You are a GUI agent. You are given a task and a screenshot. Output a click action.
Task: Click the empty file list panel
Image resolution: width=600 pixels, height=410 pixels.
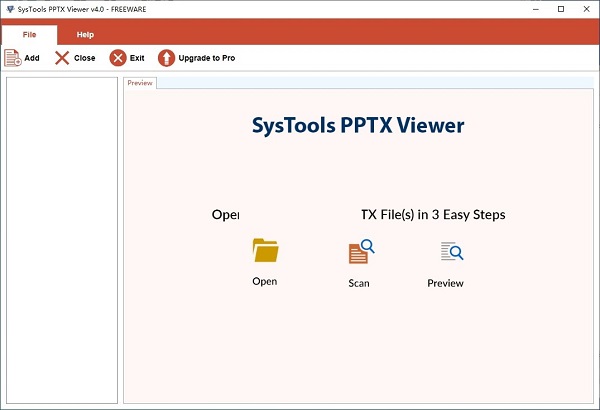point(62,240)
